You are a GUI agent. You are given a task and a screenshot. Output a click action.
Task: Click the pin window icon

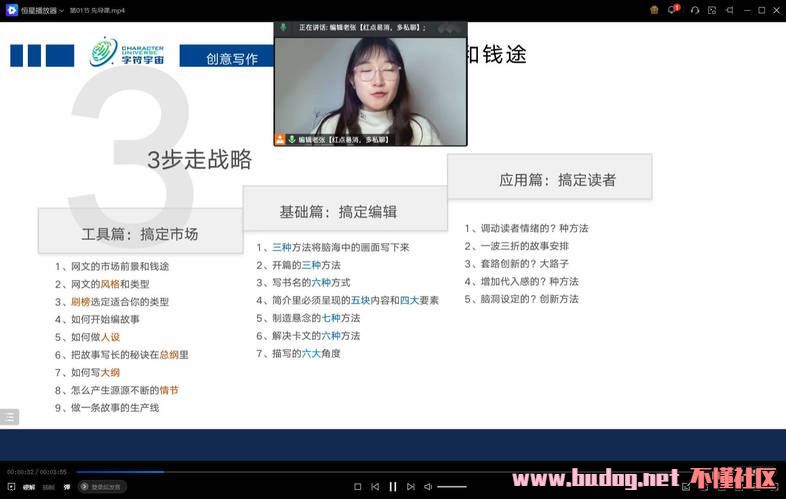[x=729, y=10]
